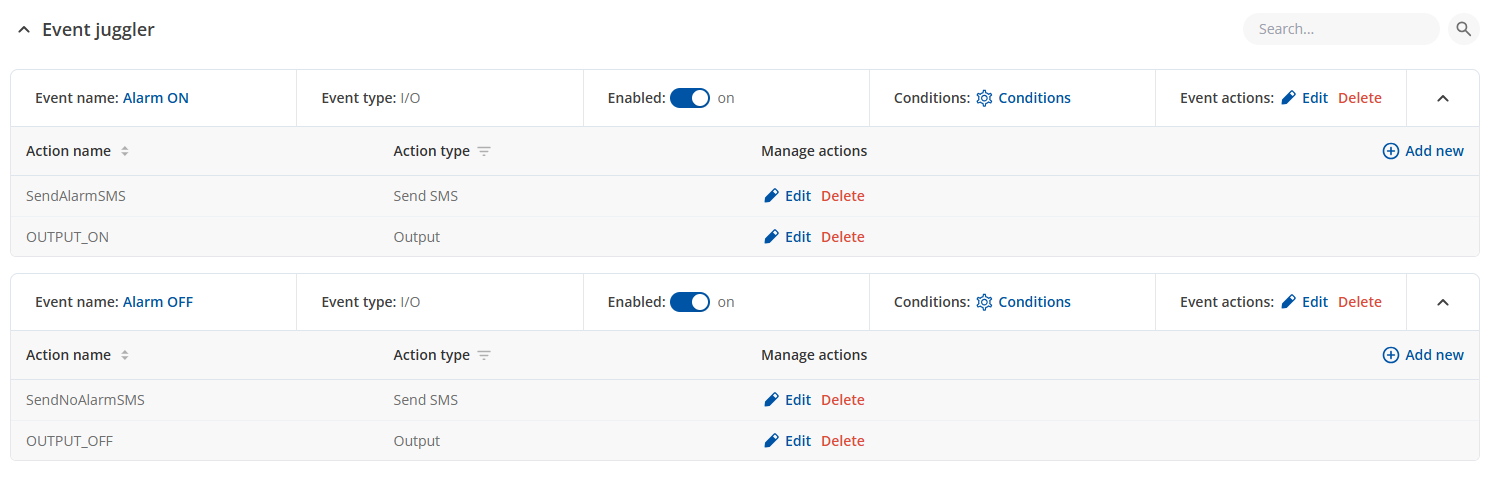Click pencil Edit icon for SendAlarmSMS action
1492x480 pixels.
(771, 196)
